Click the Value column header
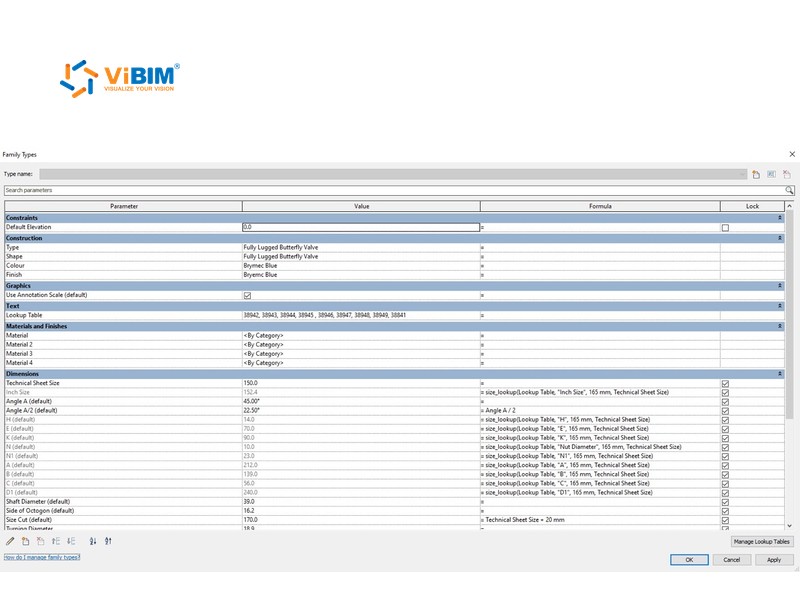Image resolution: width=800 pixels, height=600 pixels. [x=361, y=206]
